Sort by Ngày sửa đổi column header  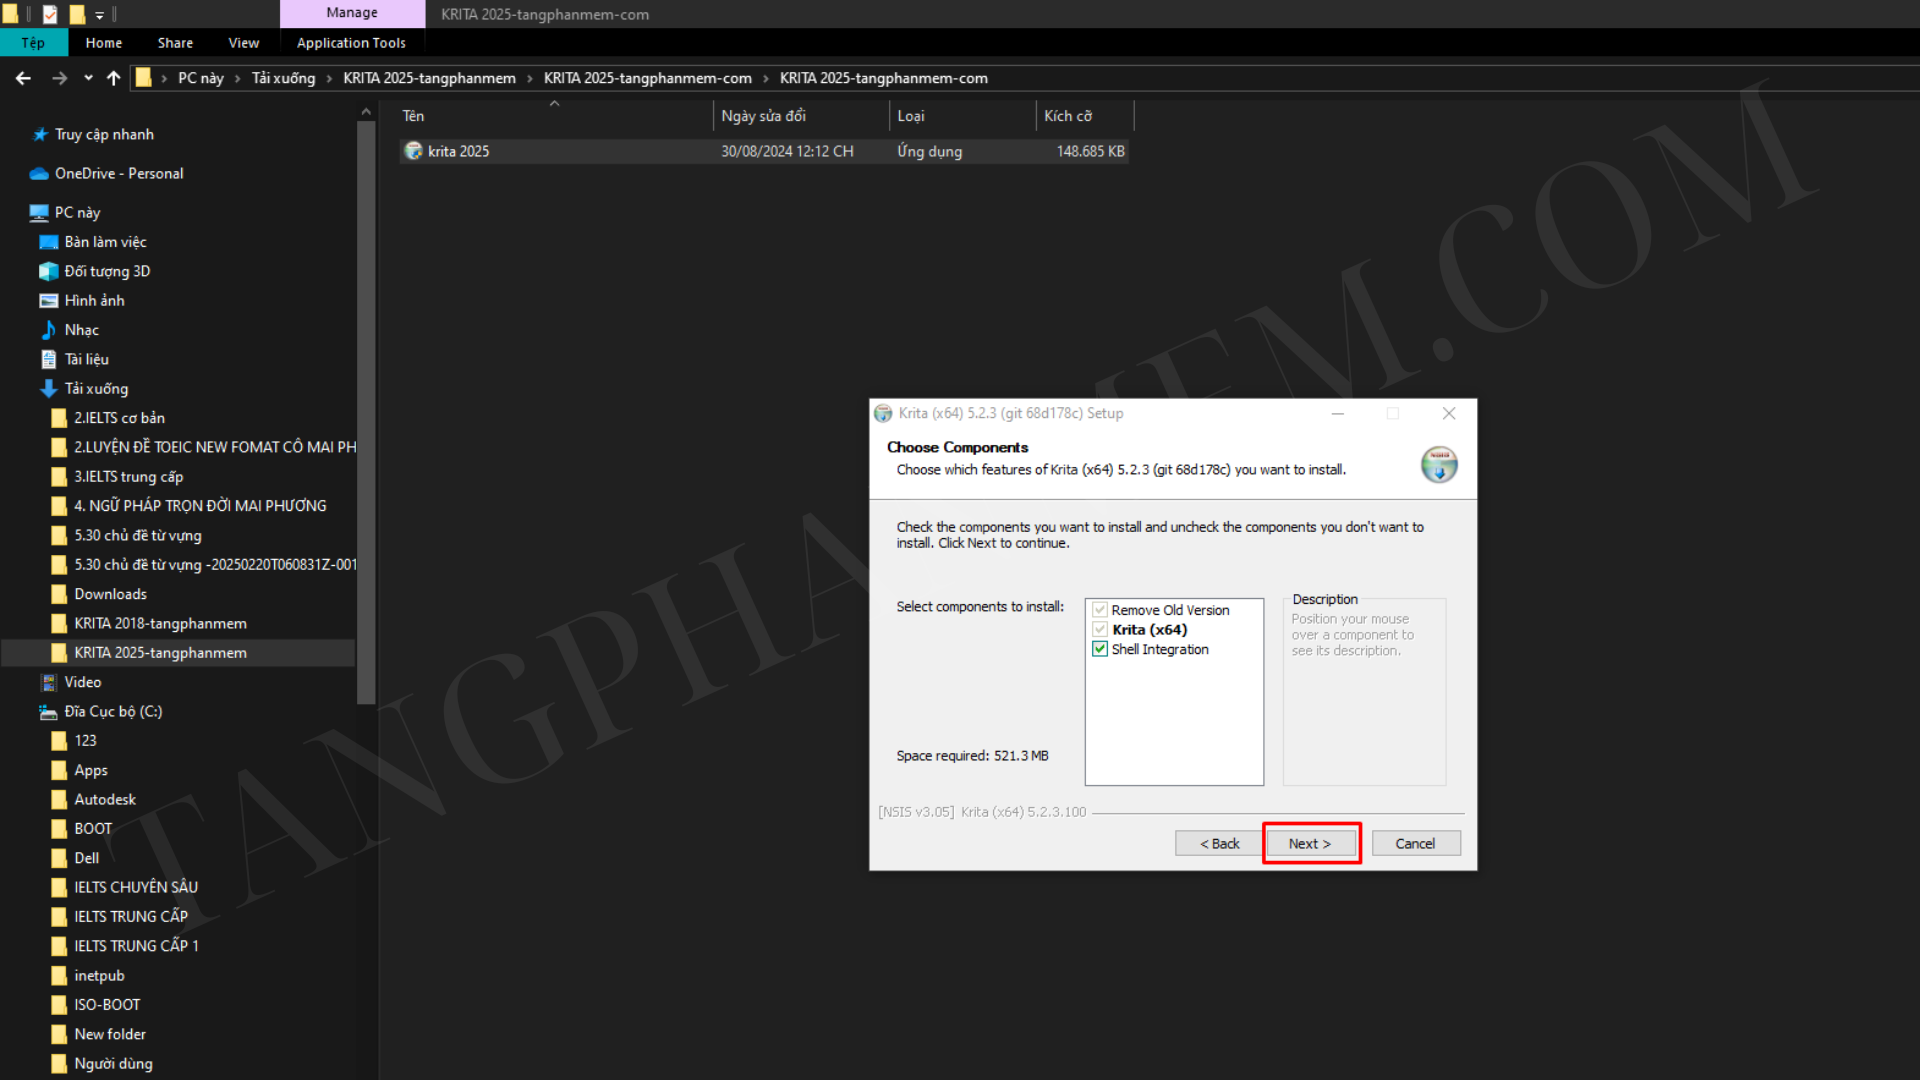[763, 116]
